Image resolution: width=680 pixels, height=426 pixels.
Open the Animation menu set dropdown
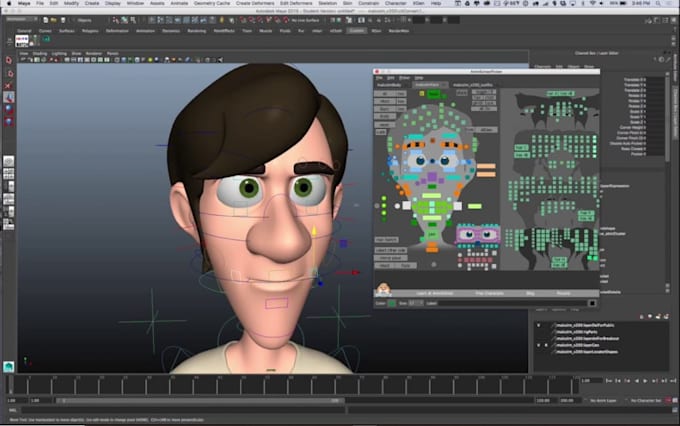click(22, 20)
